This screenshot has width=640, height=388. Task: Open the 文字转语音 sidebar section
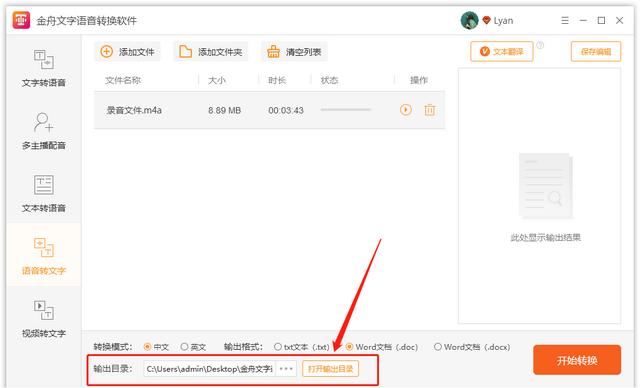click(x=44, y=68)
